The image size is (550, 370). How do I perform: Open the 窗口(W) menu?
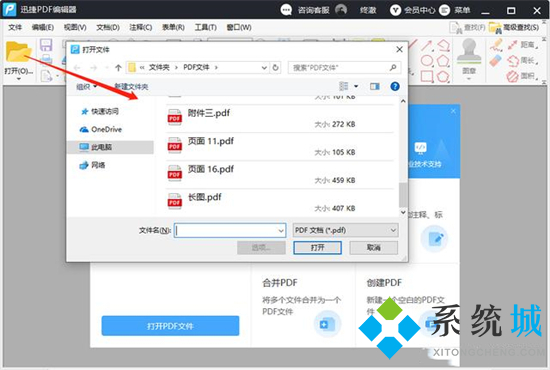pos(239,27)
